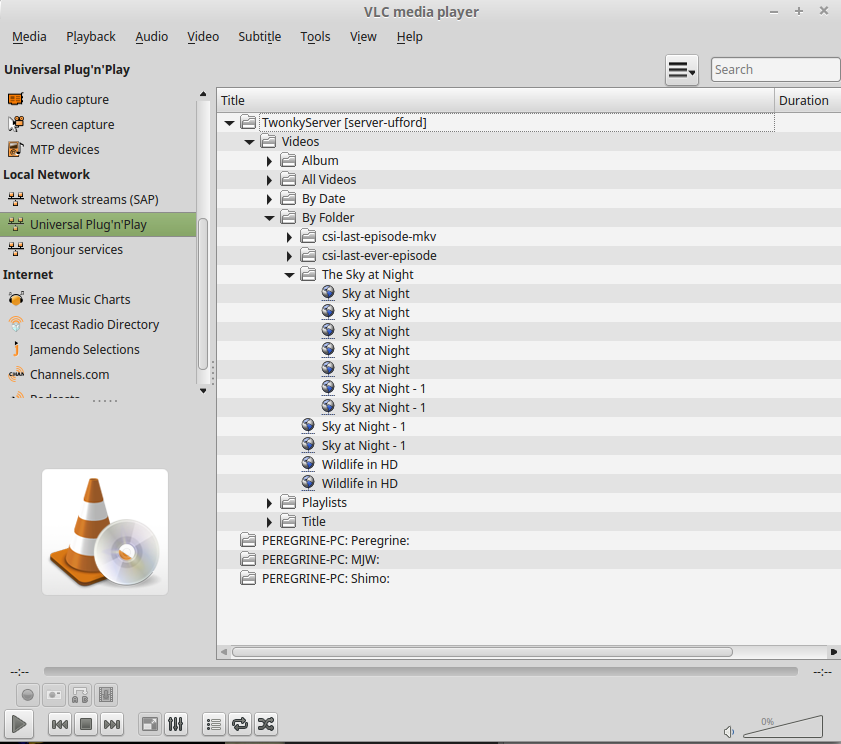
Task: Expand the By Date folder
Action: [x=269, y=199]
